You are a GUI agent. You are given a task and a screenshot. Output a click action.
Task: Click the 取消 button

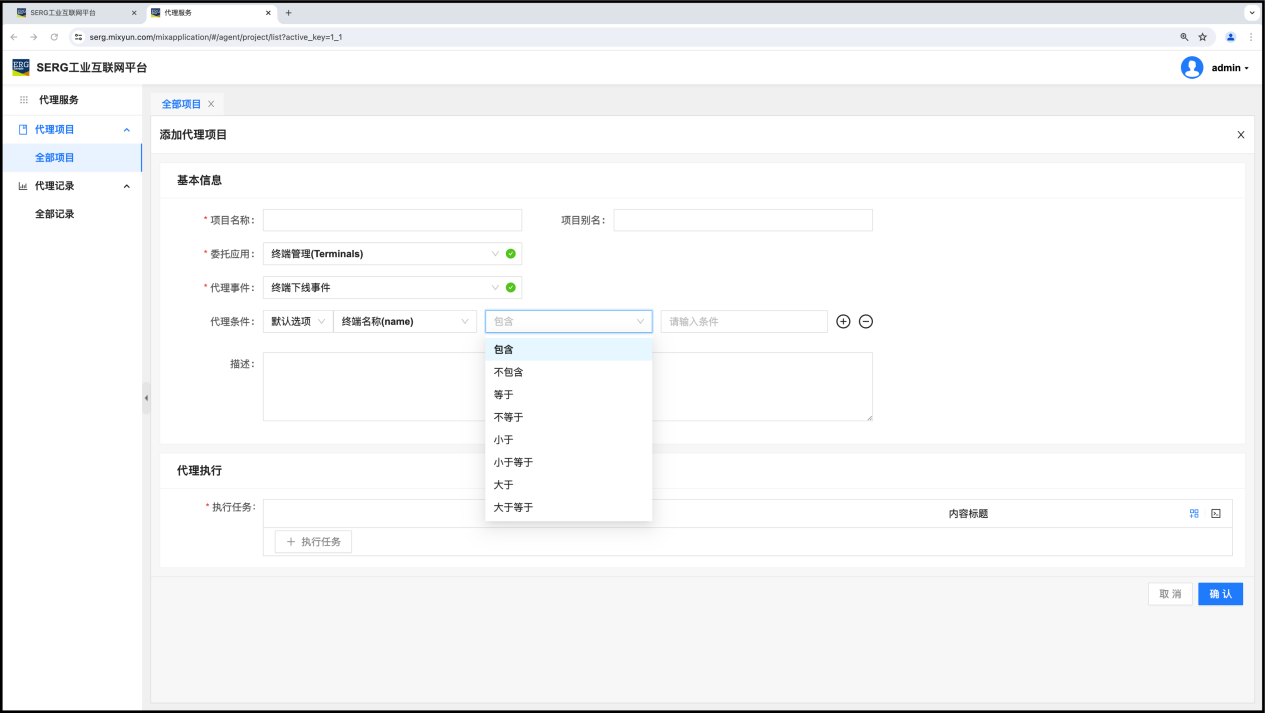click(x=1170, y=594)
